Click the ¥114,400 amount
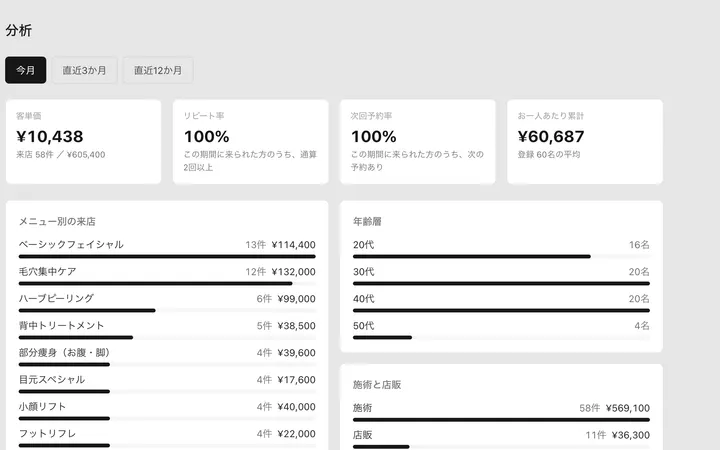Image resolution: width=720 pixels, height=450 pixels. point(293,245)
